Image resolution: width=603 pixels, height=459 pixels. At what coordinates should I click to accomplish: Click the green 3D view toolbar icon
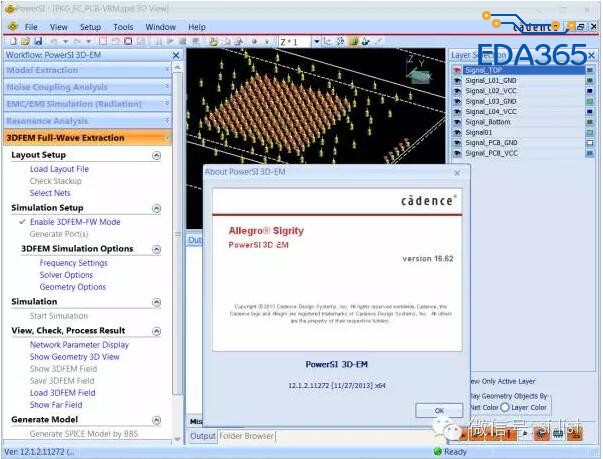[353, 41]
